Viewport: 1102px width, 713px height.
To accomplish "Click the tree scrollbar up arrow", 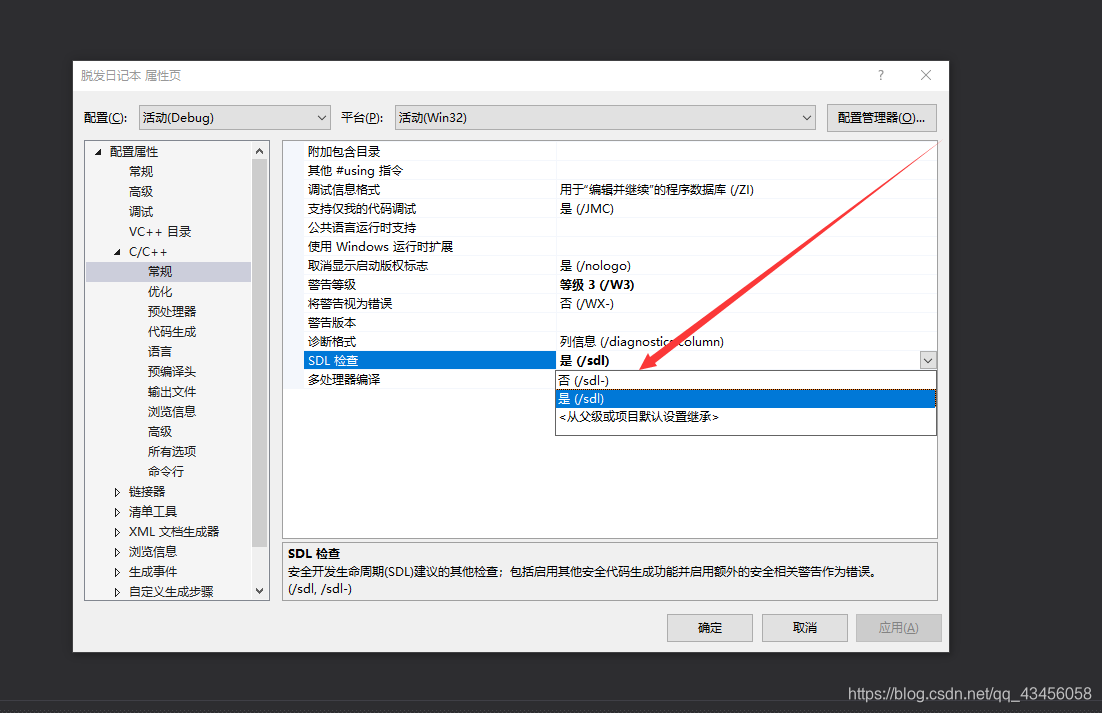I will [259, 151].
